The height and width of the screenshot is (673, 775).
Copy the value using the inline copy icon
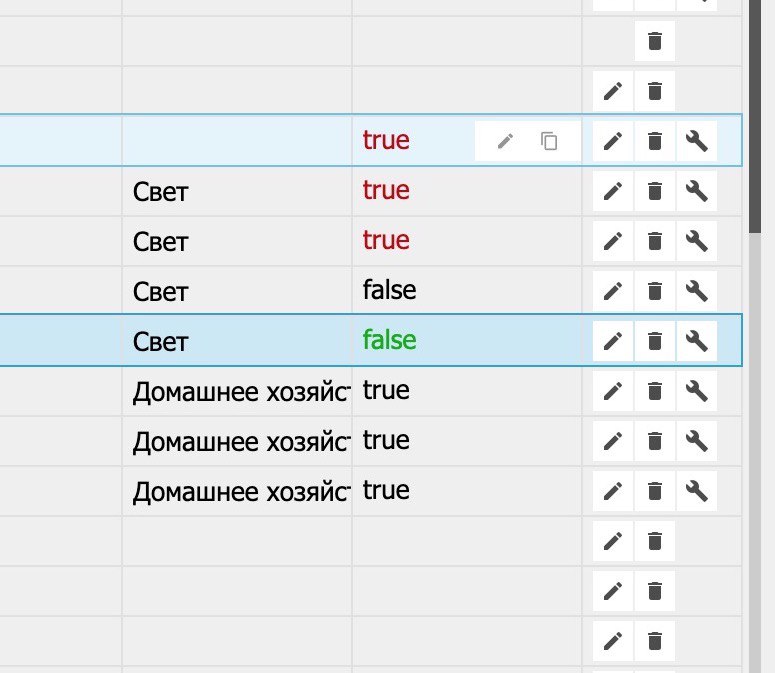[x=549, y=141]
